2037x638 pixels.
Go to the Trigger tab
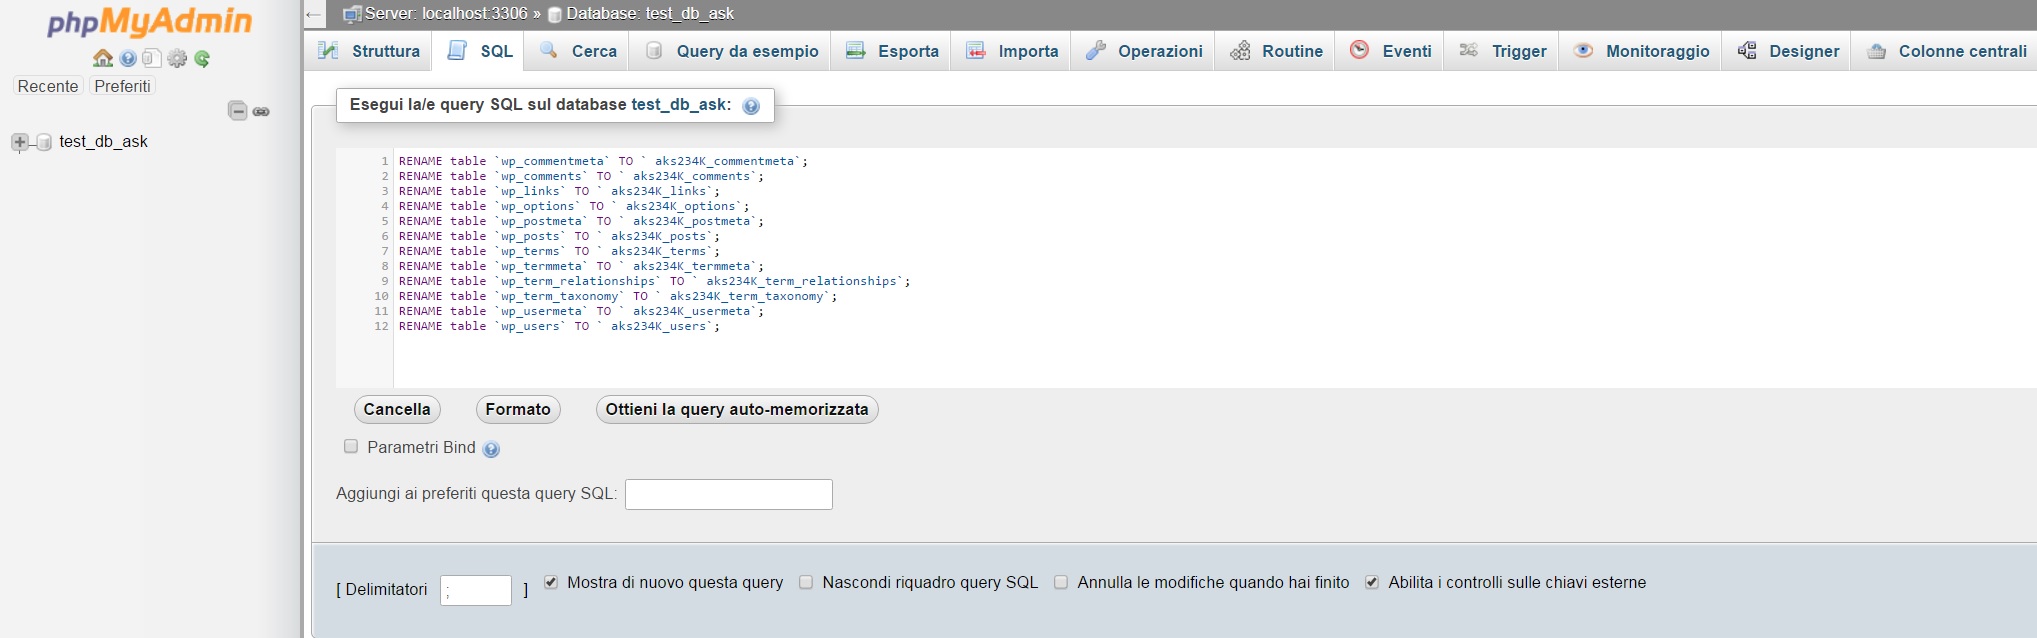[1503, 51]
